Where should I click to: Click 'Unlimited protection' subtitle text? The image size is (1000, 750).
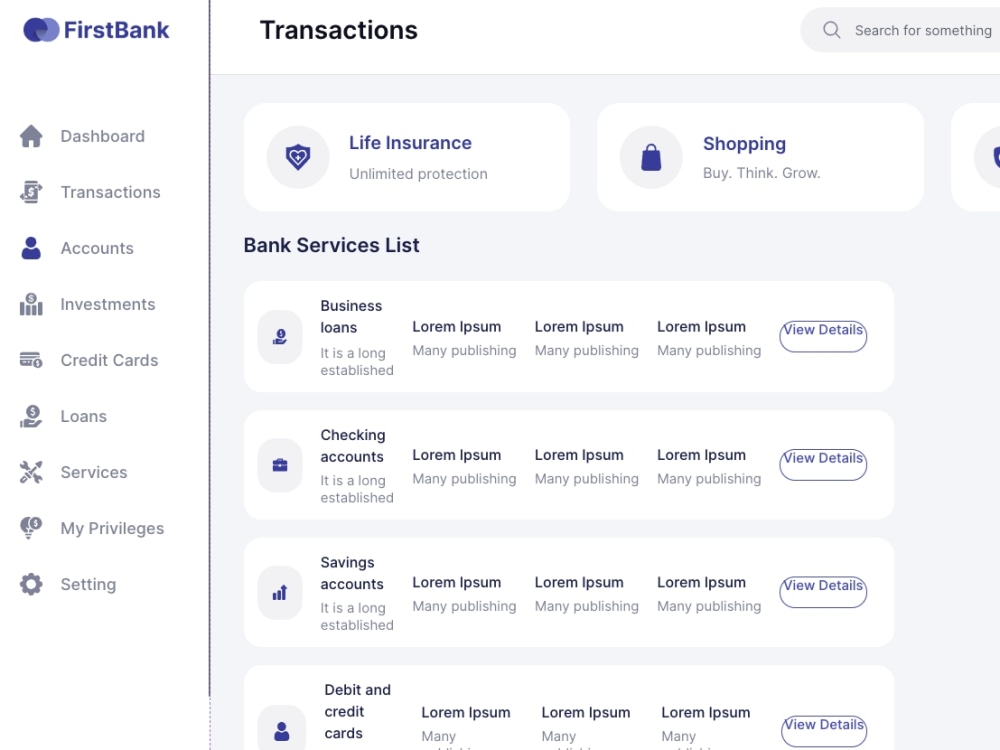[x=418, y=174]
